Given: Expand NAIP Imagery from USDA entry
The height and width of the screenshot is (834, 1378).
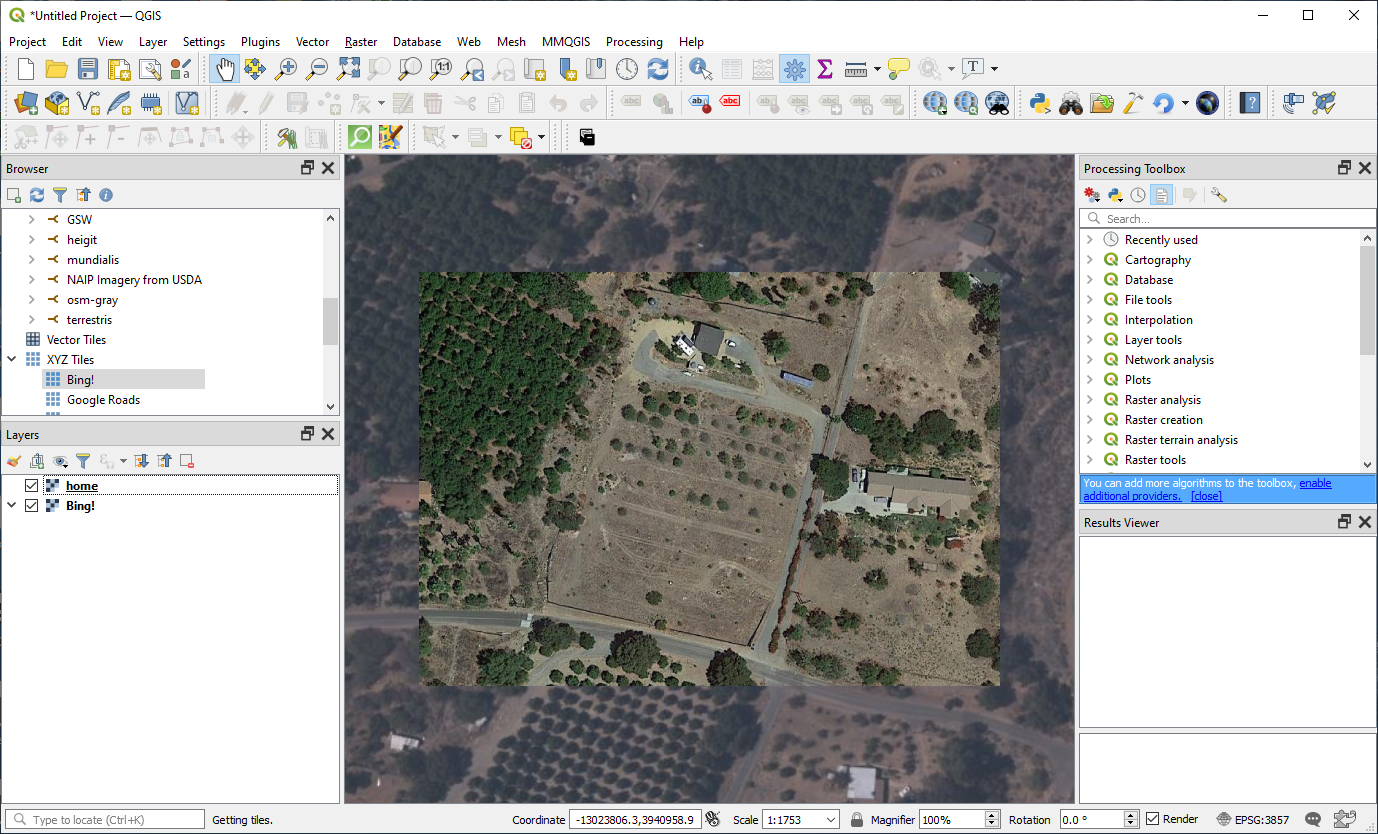Looking at the screenshot, I should coord(31,279).
